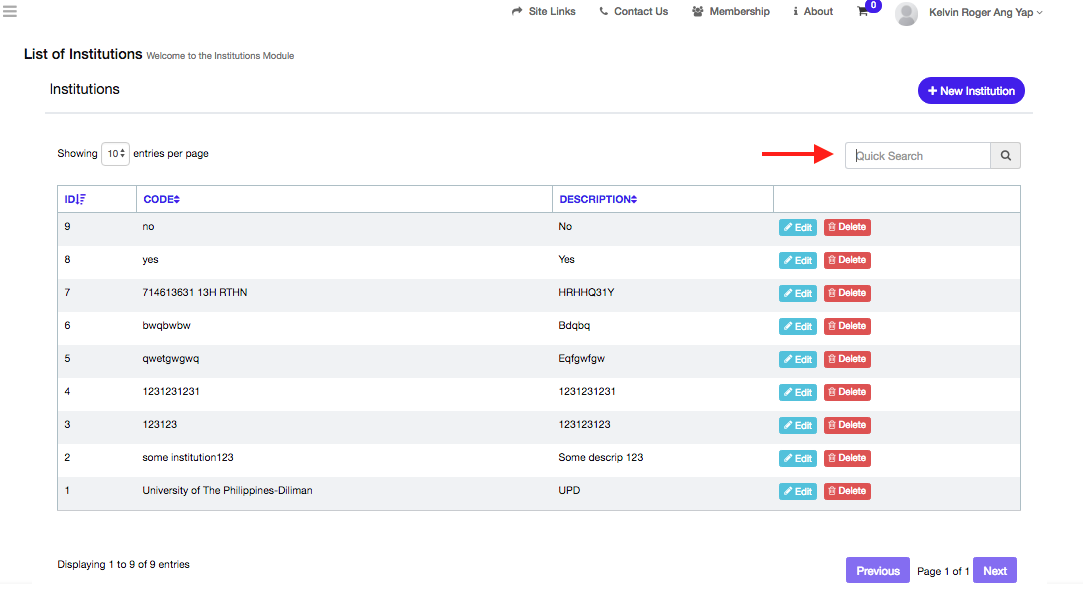This screenshot has width=1083, height=604.
Task: Delete the row with code 'yes'
Action: pos(847,260)
